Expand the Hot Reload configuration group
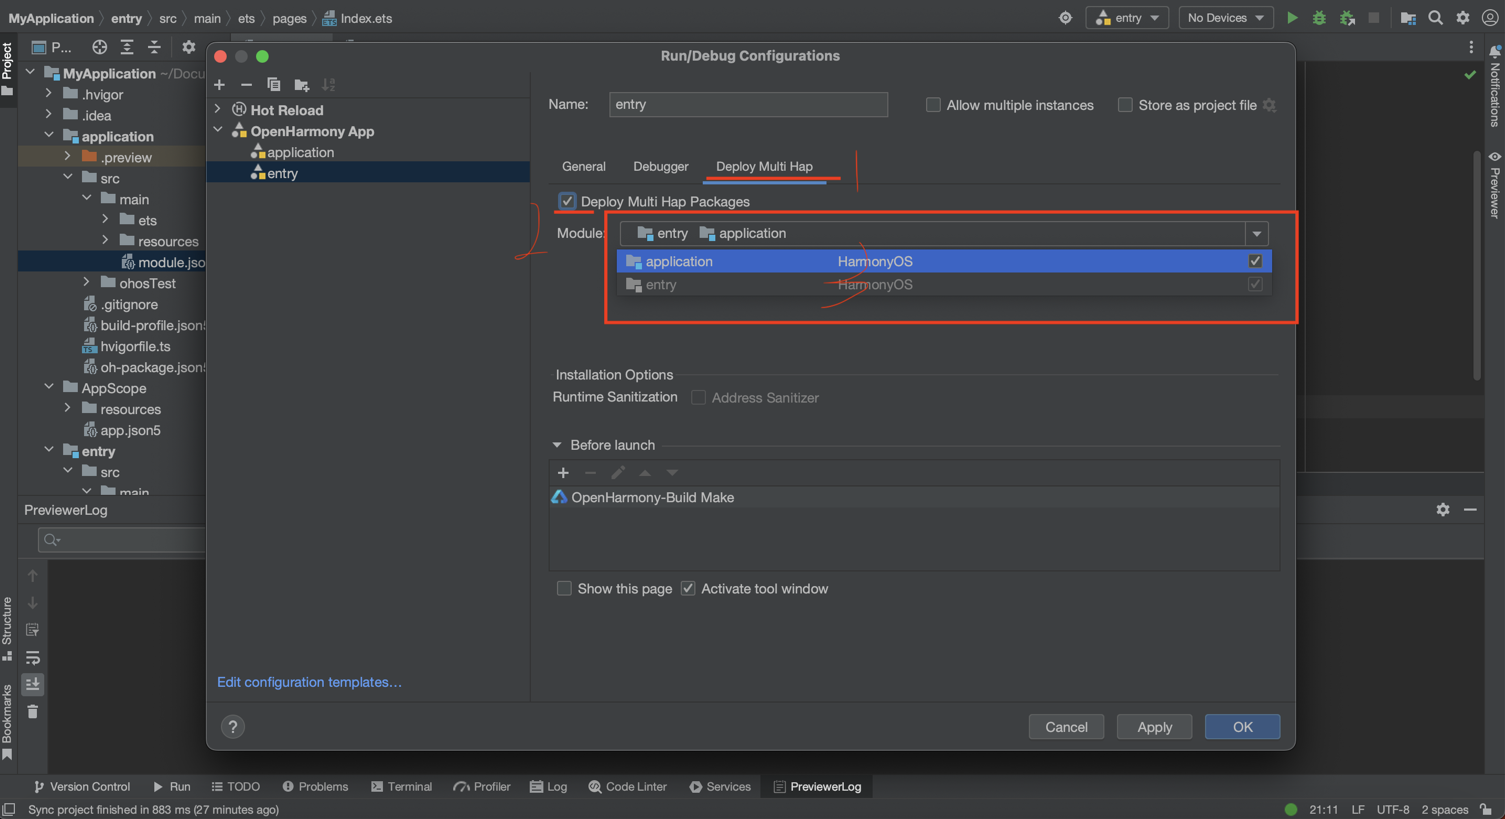Viewport: 1505px width, 819px height. 218,110
